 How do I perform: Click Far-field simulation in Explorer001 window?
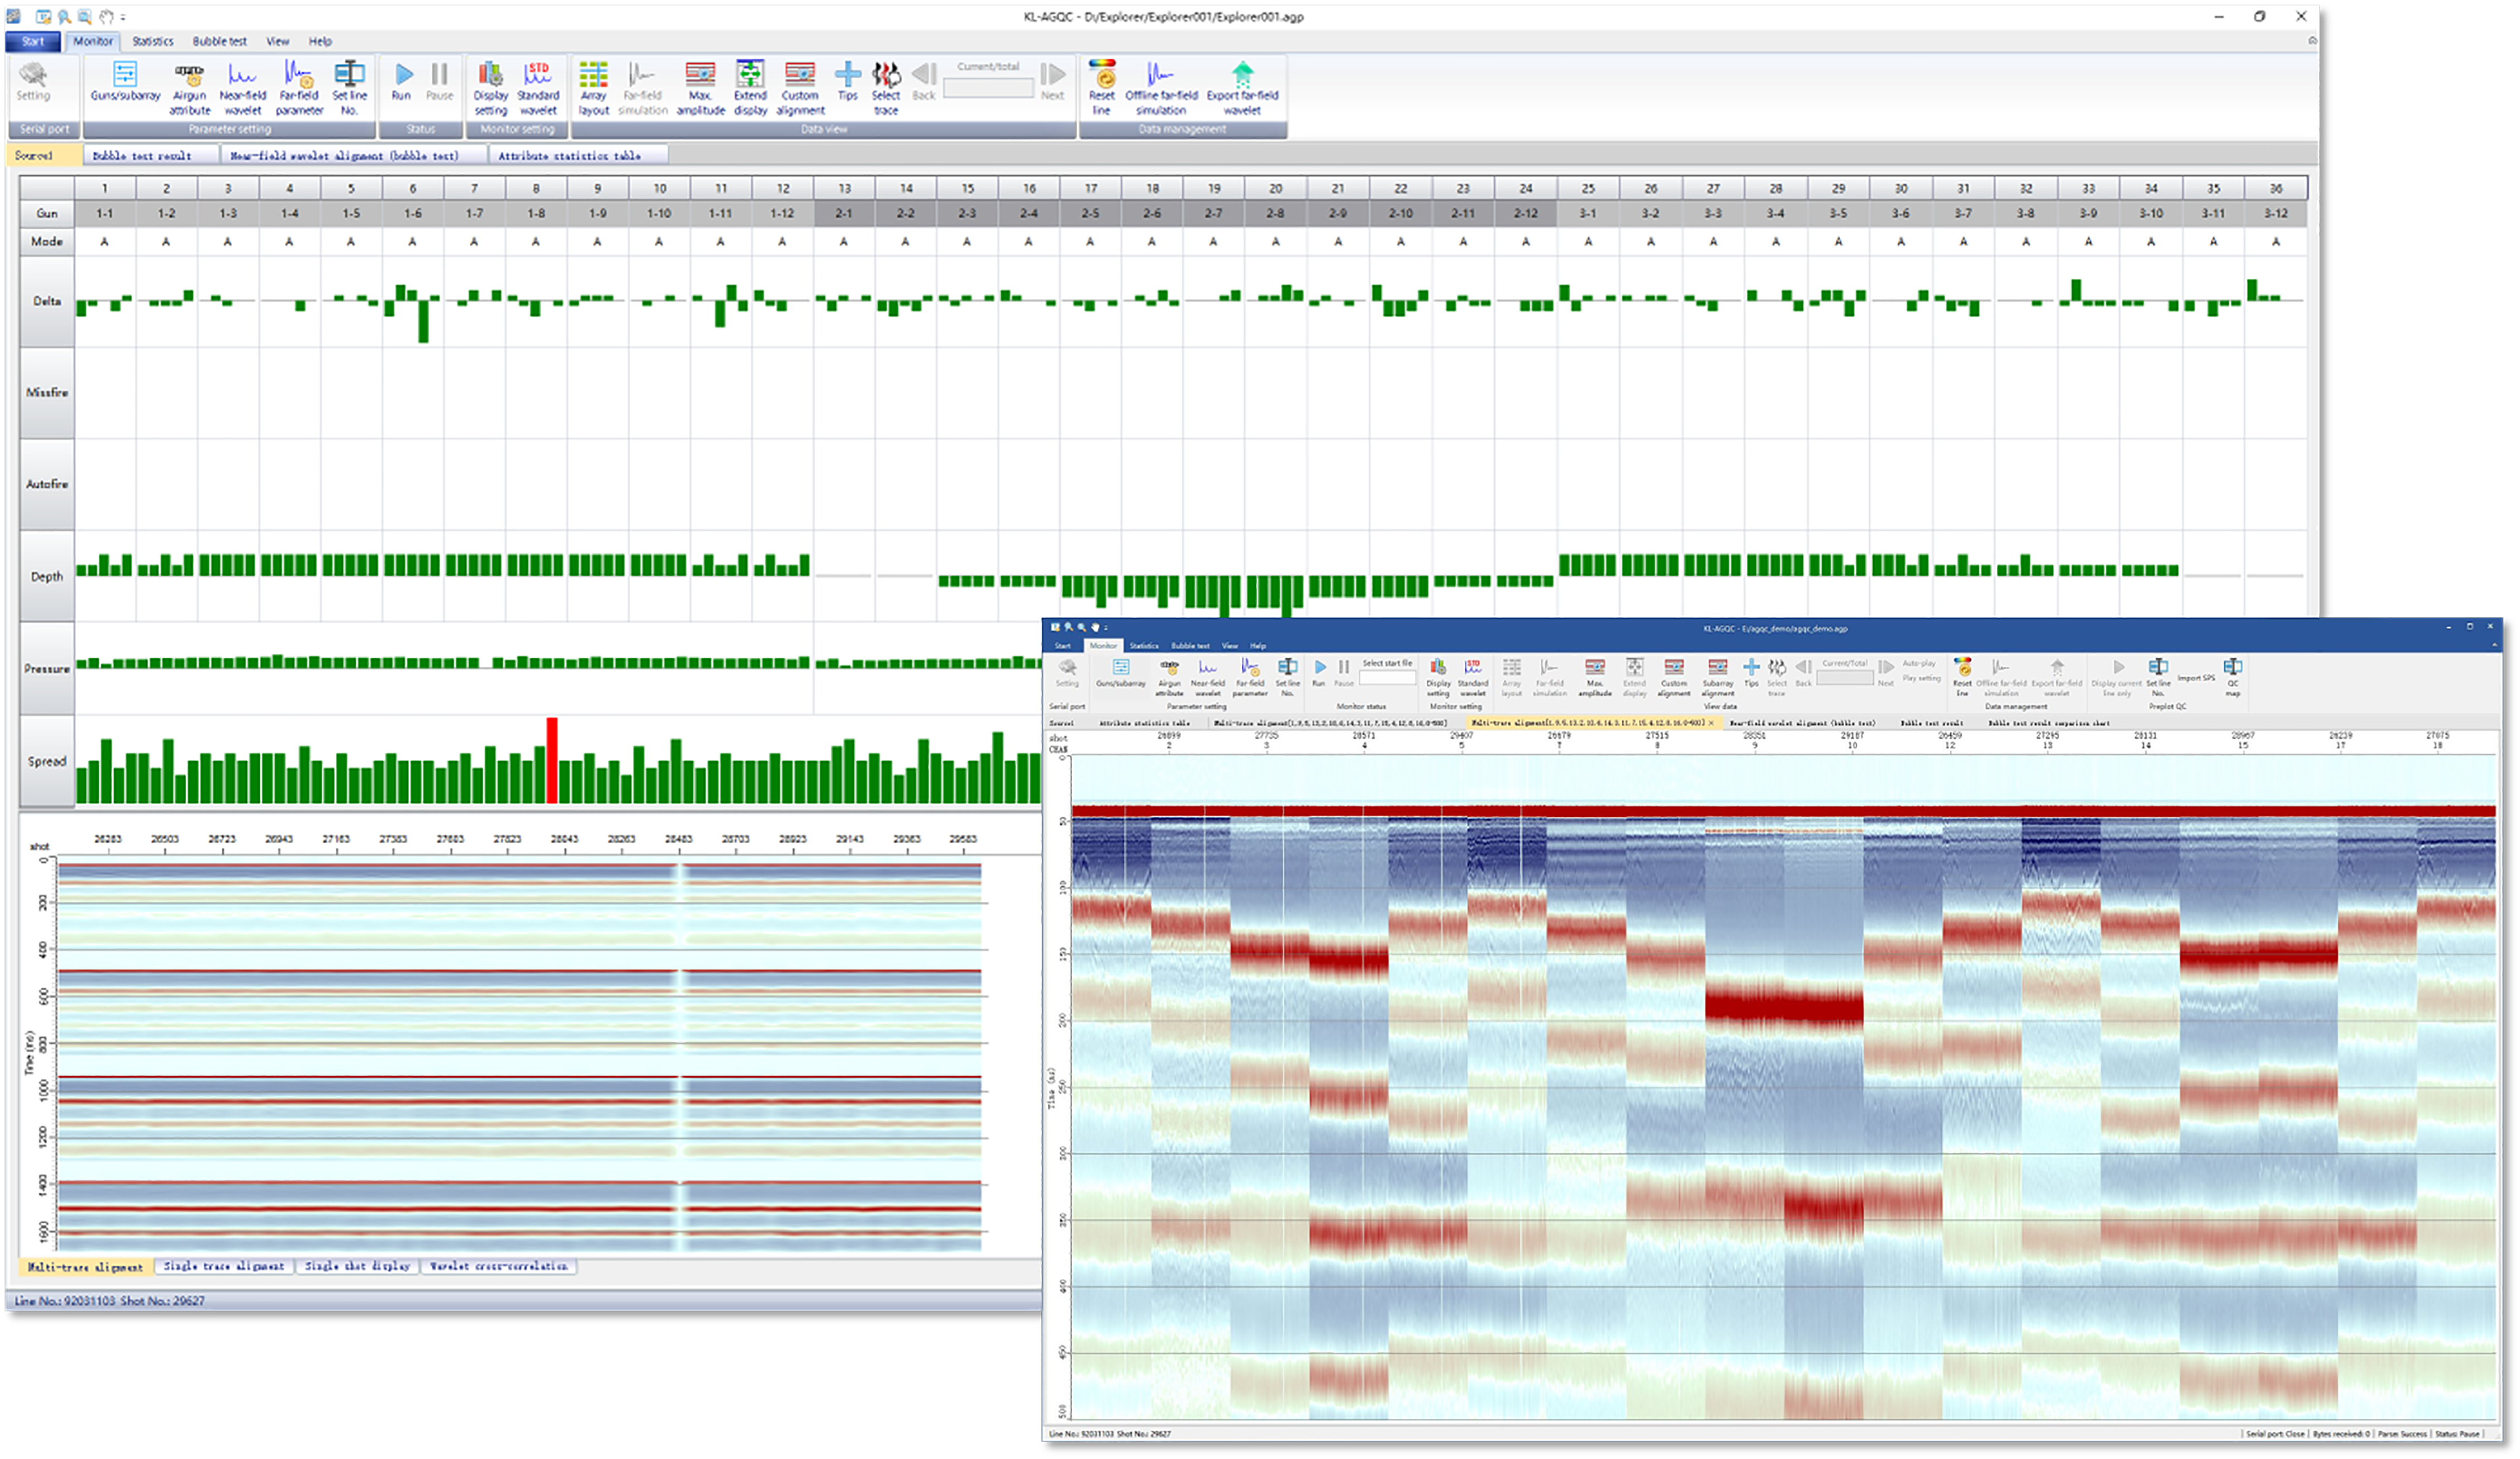click(642, 88)
